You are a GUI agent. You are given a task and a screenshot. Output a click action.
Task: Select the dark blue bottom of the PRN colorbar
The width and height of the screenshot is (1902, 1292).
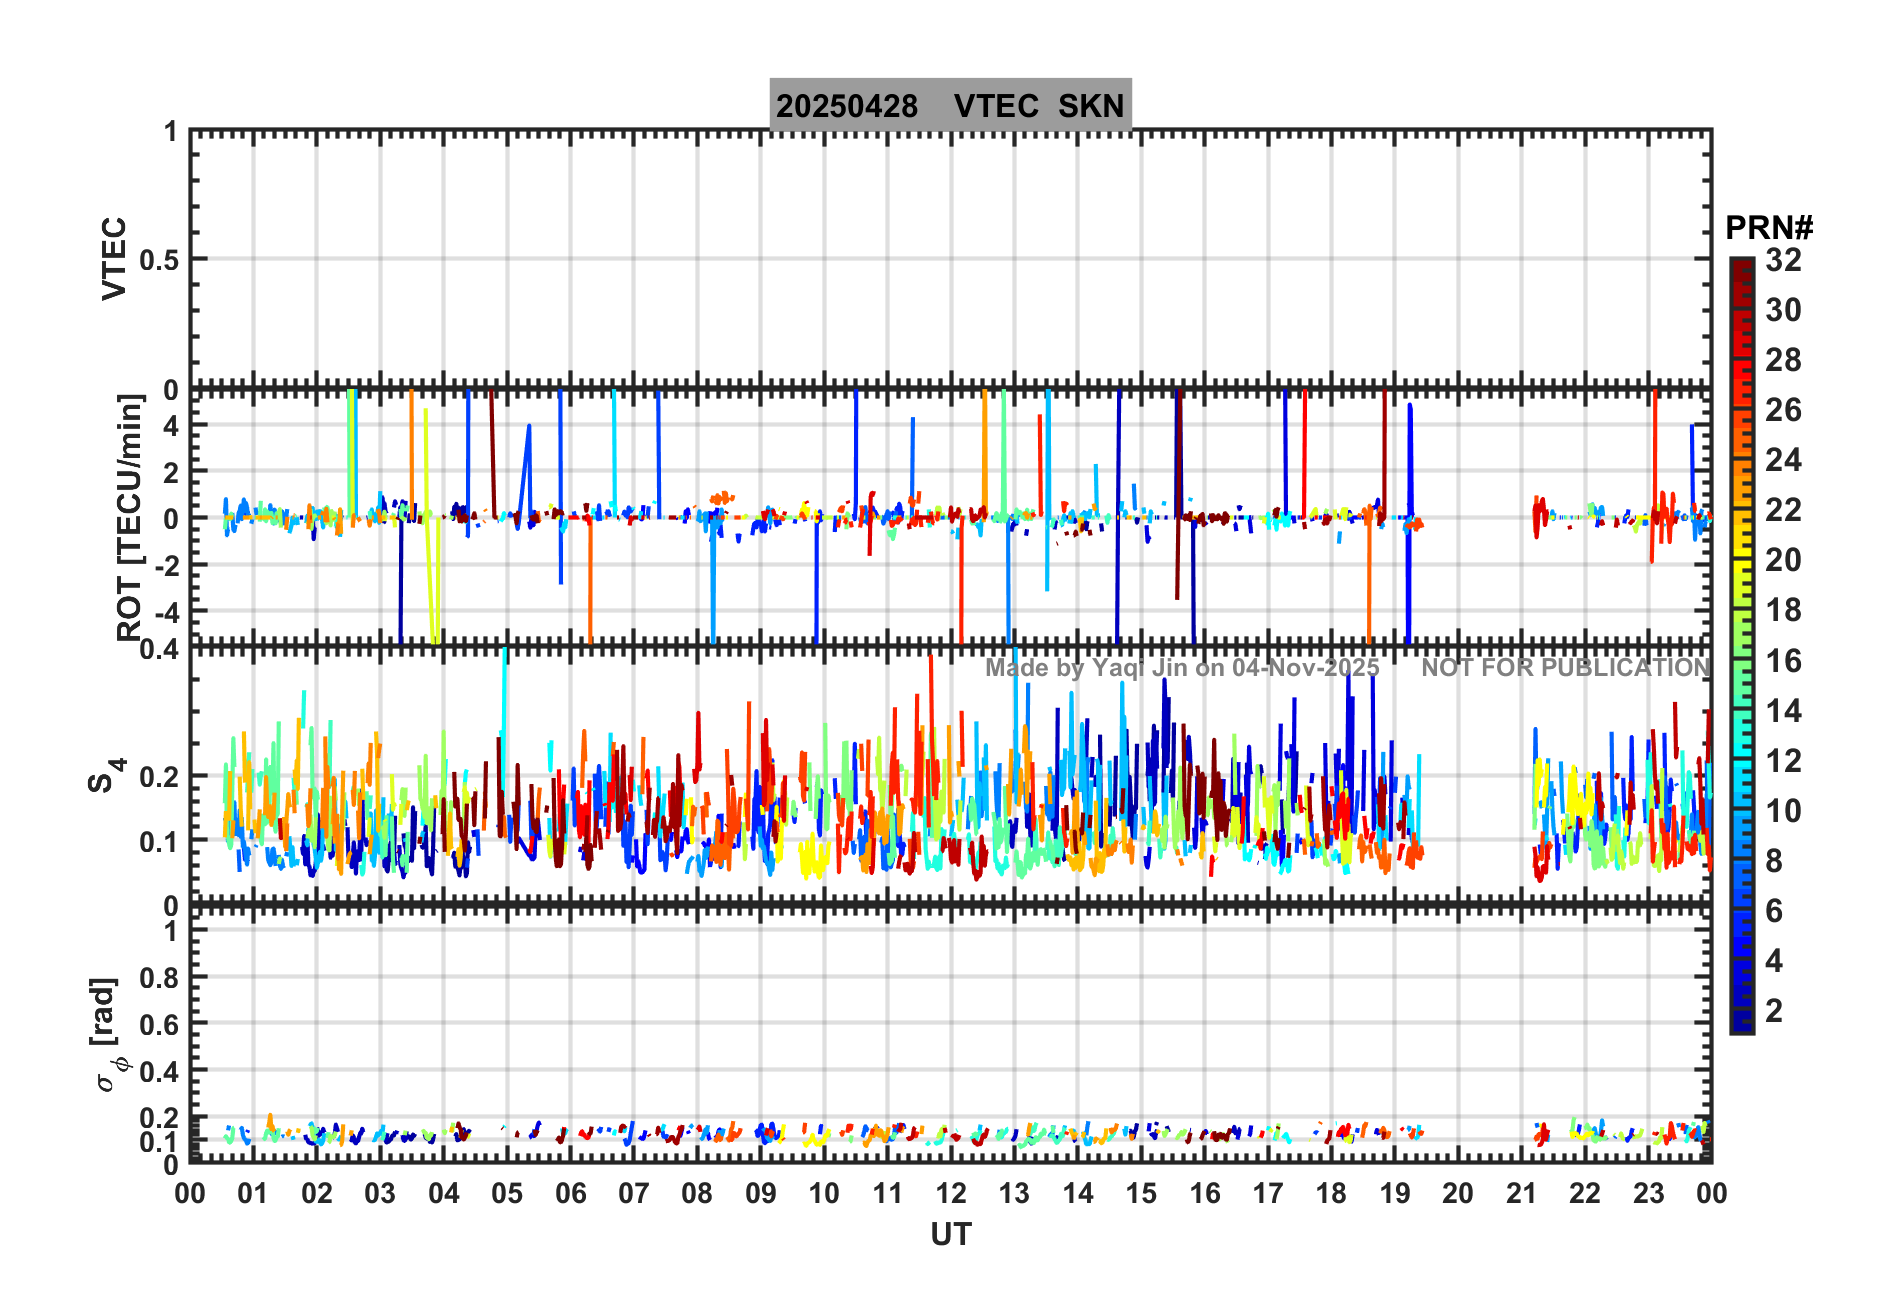tap(1741, 1024)
